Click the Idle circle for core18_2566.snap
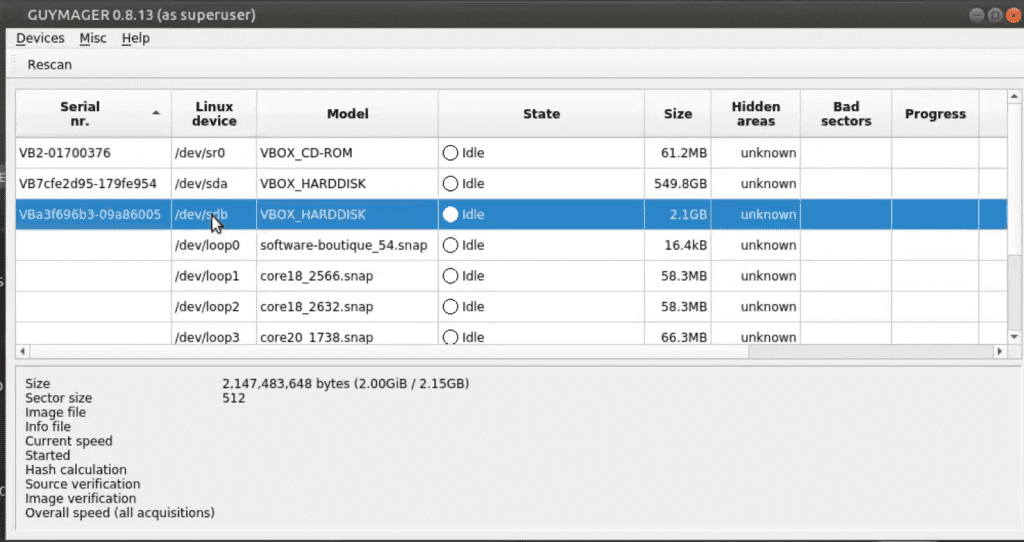Image resolution: width=1024 pixels, height=542 pixels. click(450, 276)
